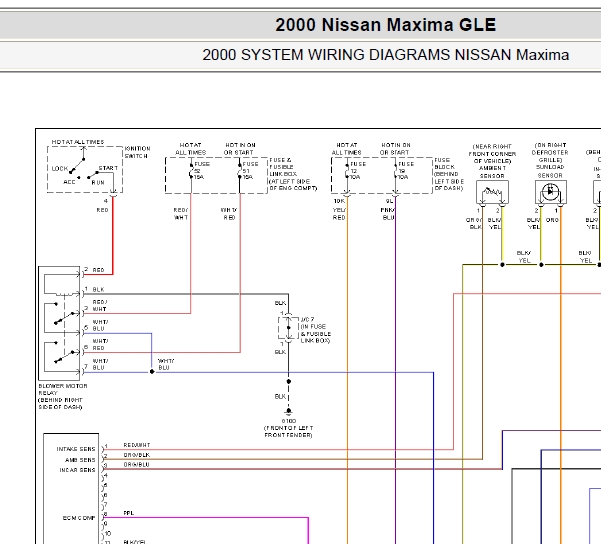
Task: Click the 'ECM COMP' terminal label
Action: pos(79,518)
